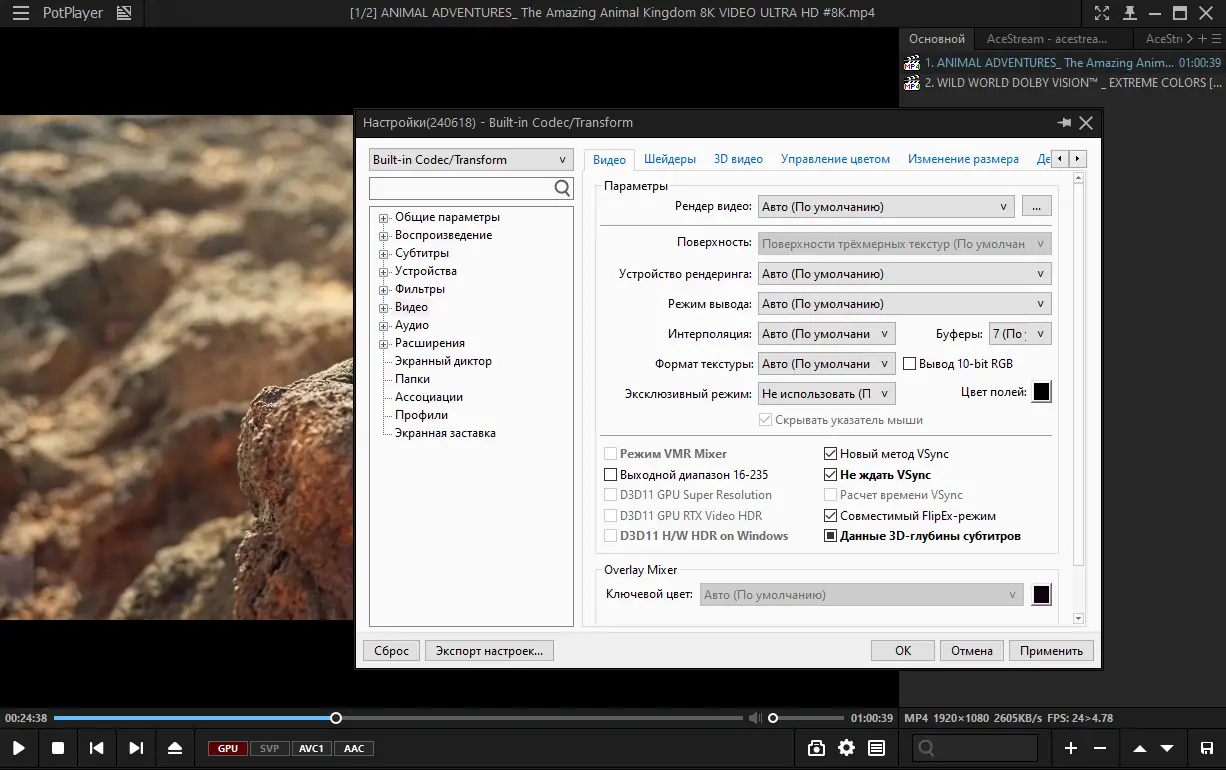Click the settings search input field
The width and height of the screenshot is (1226, 770).
point(461,188)
